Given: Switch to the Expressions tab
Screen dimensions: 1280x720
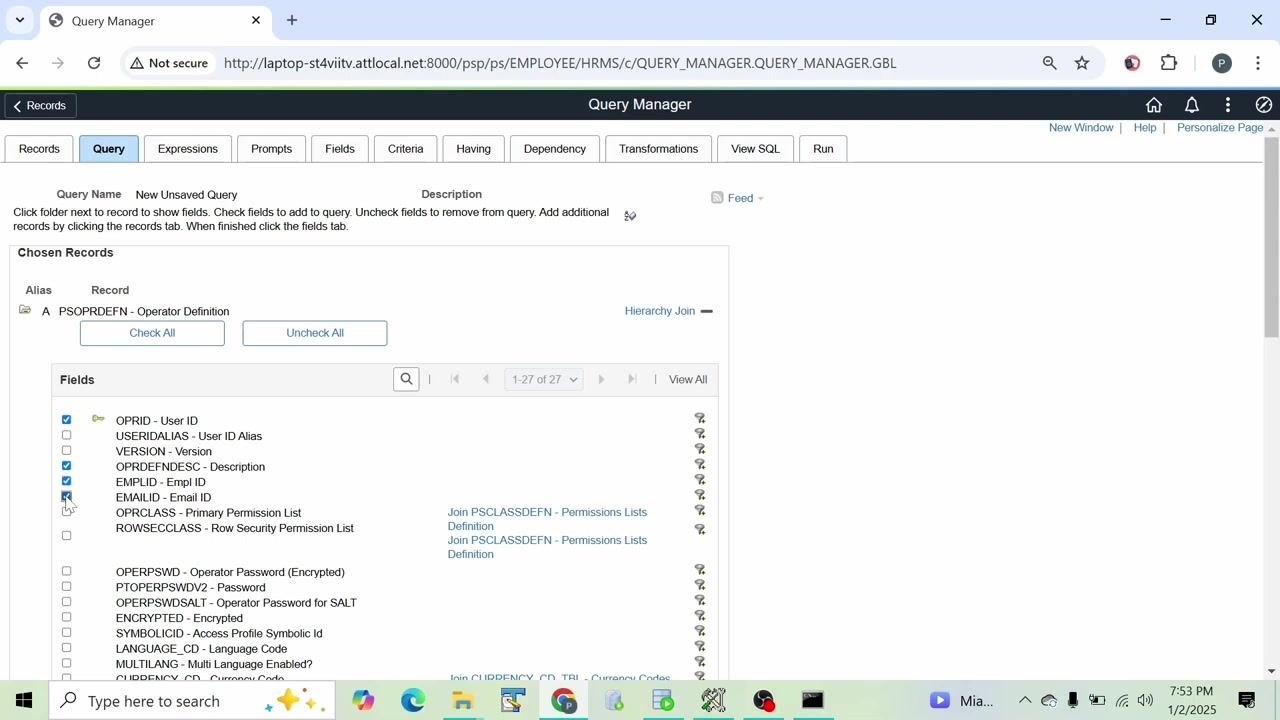Looking at the screenshot, I should [x=188, y=149].
